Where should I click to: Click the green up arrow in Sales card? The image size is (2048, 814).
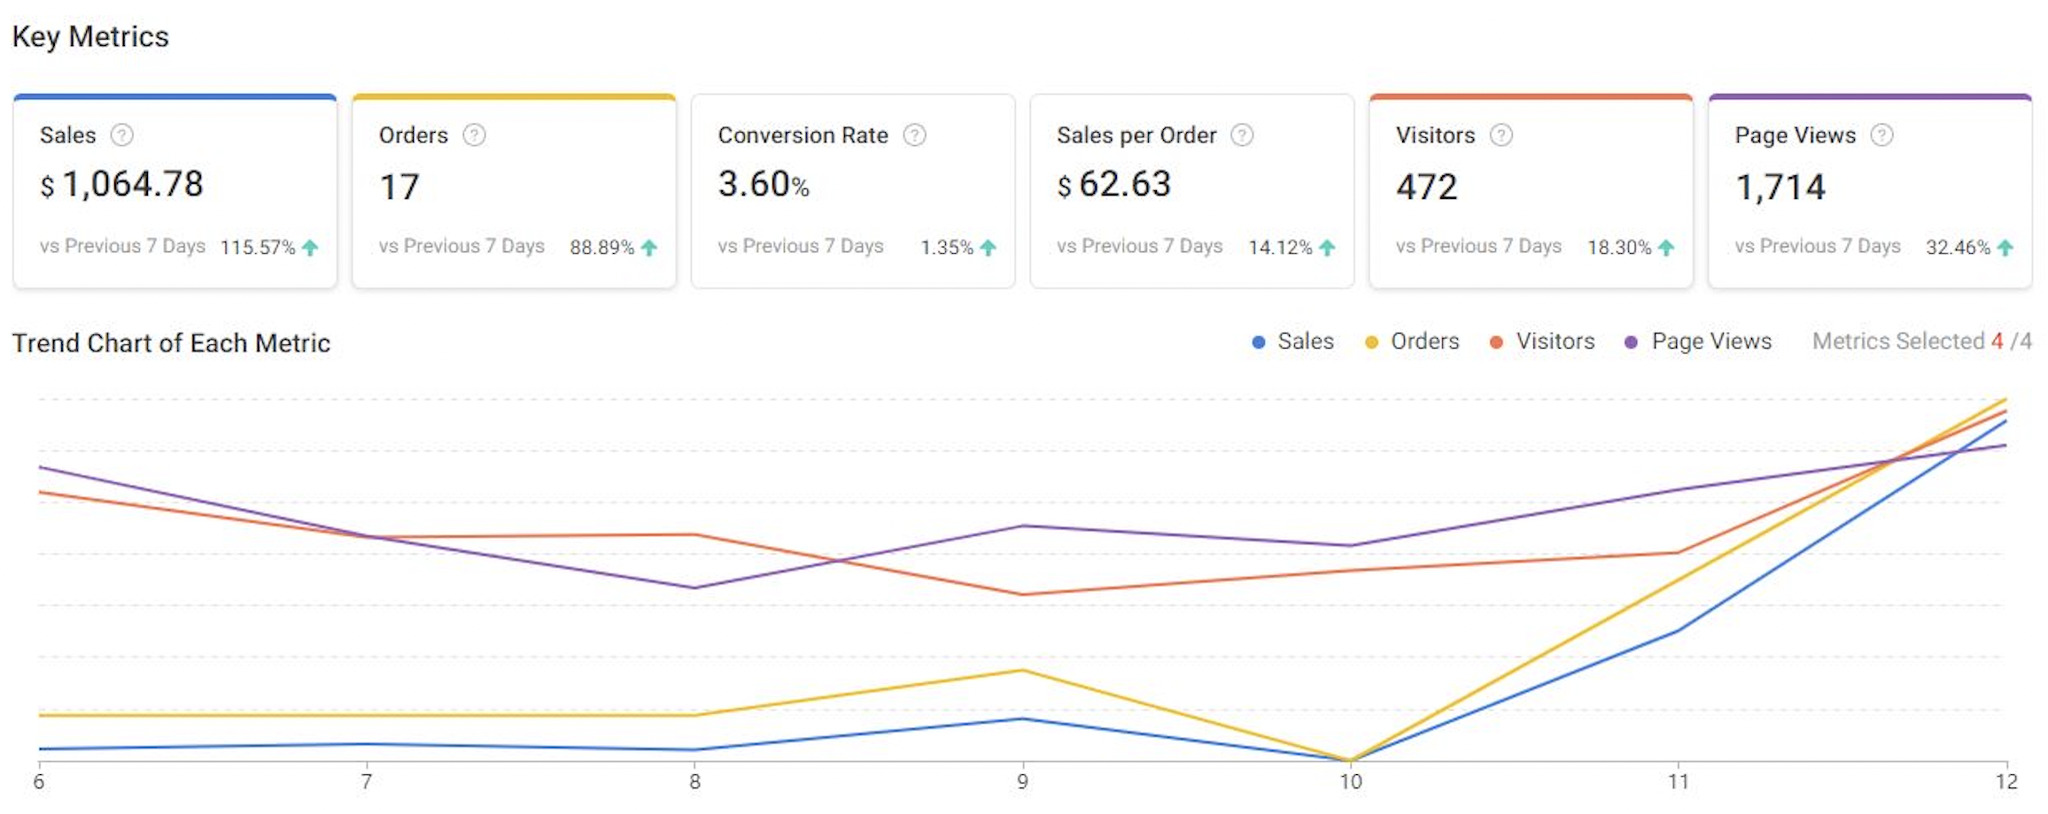pyautogui.click(x=310, y=247)
